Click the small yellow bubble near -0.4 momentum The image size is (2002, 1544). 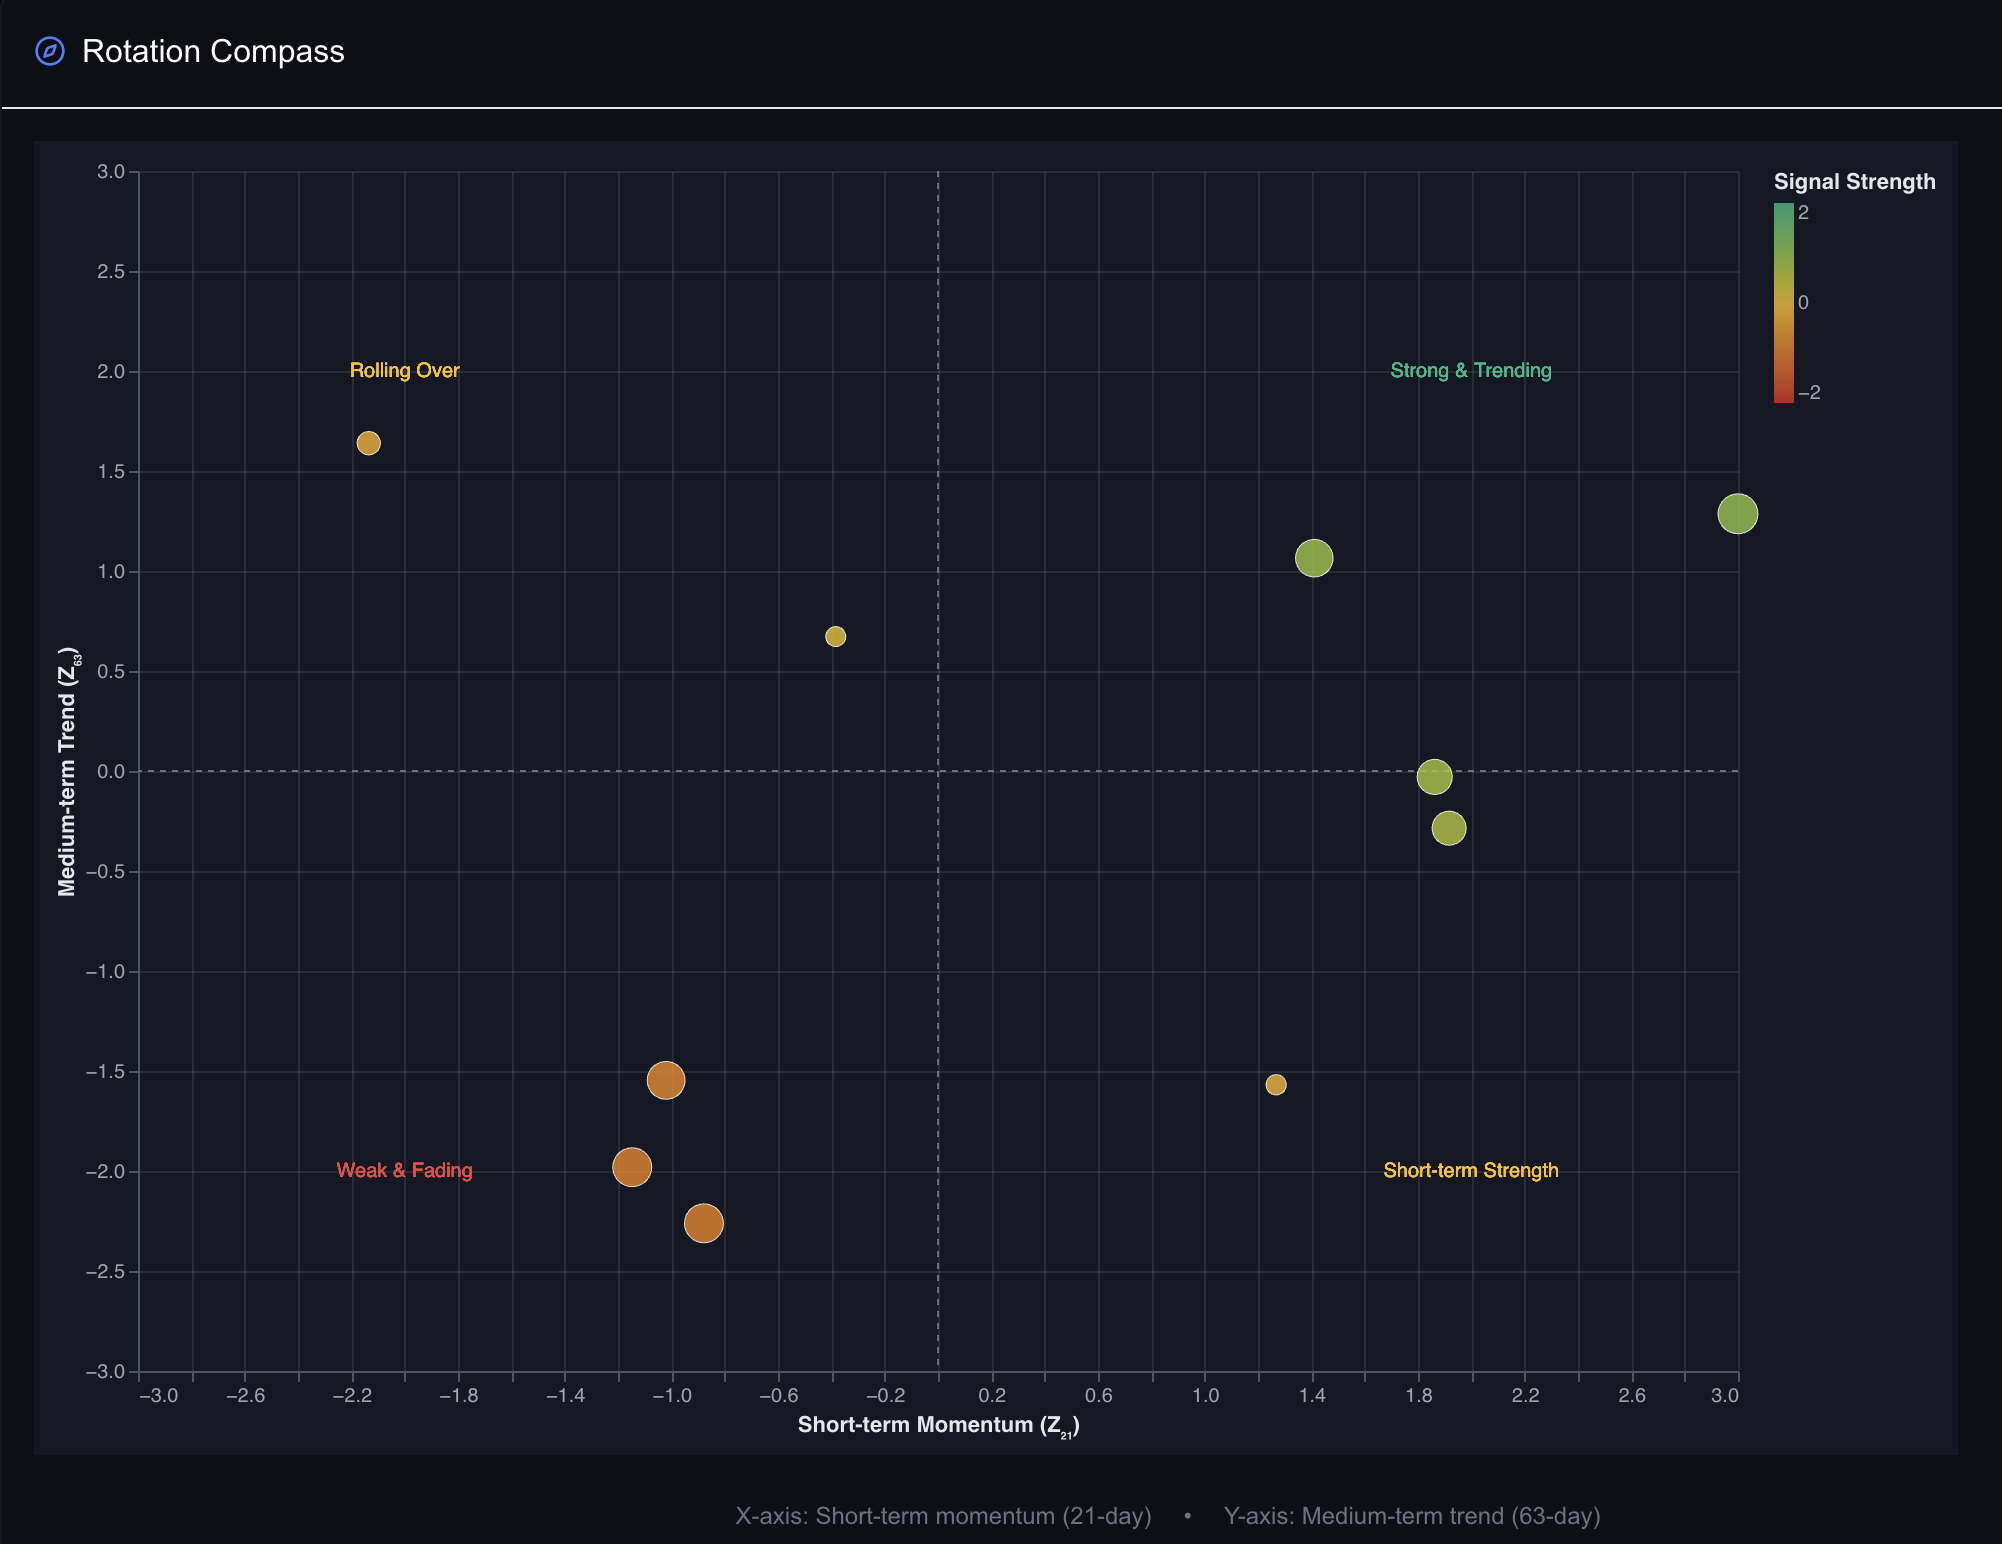click(x=836, y=637)
